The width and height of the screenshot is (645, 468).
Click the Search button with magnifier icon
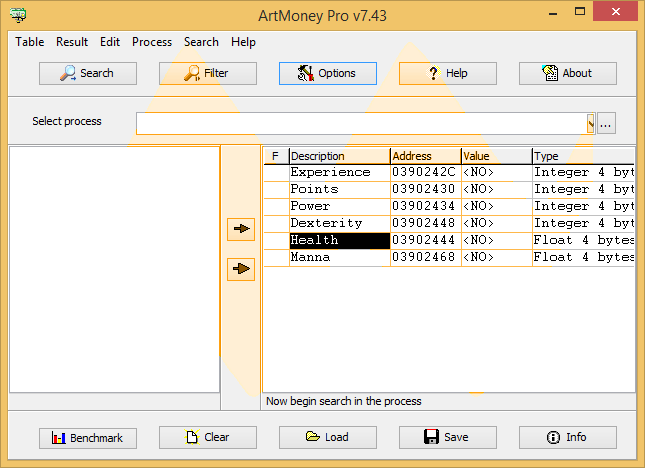pyautogui.click(x=88, y=73)
